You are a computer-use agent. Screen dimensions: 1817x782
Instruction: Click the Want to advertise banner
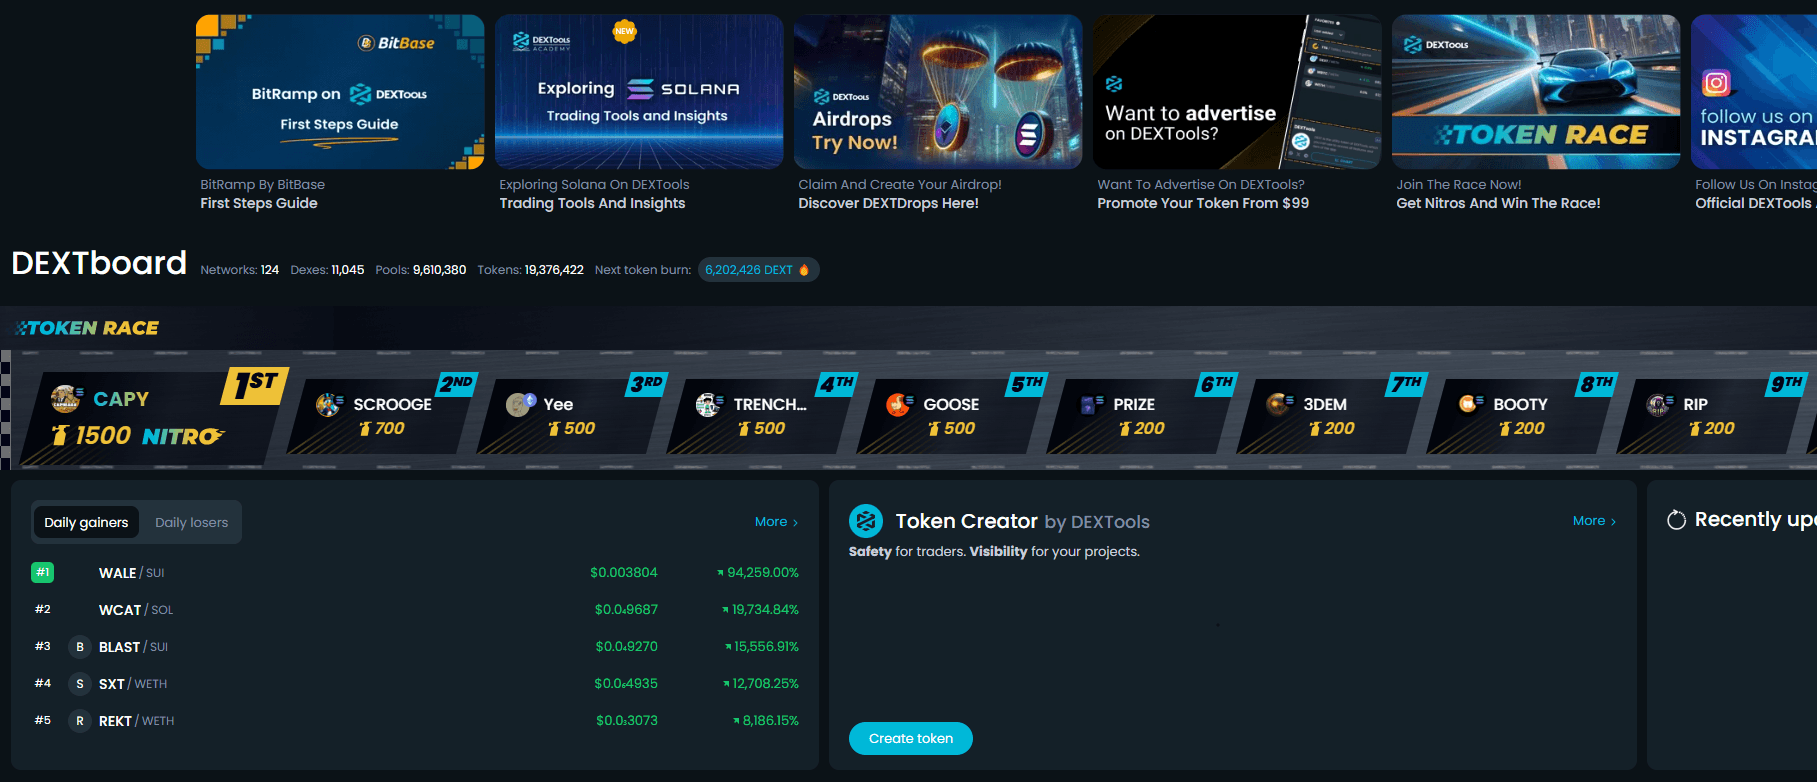[1237, 92]
